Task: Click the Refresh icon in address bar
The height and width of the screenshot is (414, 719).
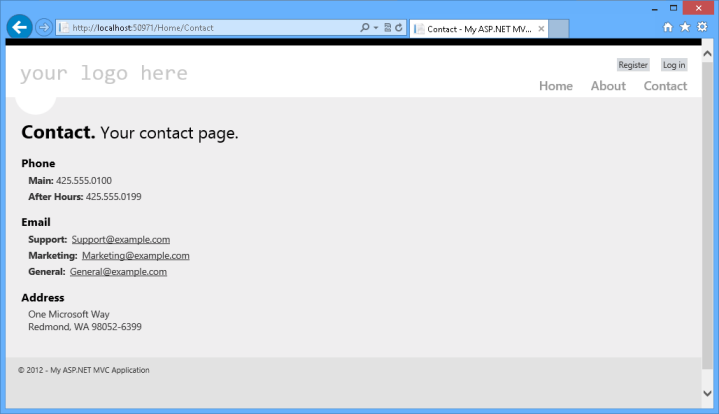Action: click(x=399, y=28)
